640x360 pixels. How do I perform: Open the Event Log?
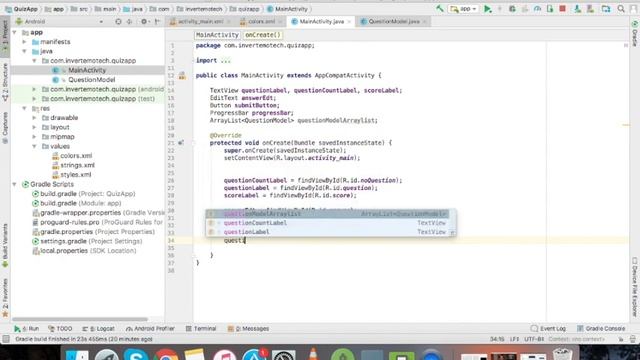point(548,328)
